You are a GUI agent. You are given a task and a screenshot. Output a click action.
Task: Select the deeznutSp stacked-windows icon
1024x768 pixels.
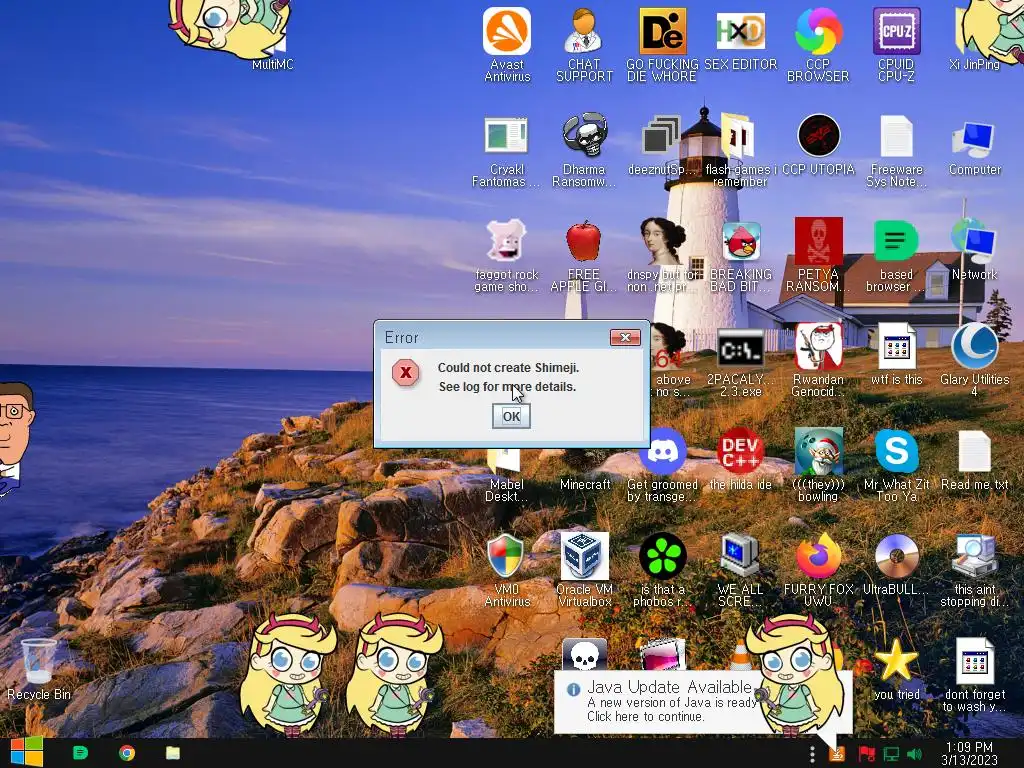coord(661,147)
